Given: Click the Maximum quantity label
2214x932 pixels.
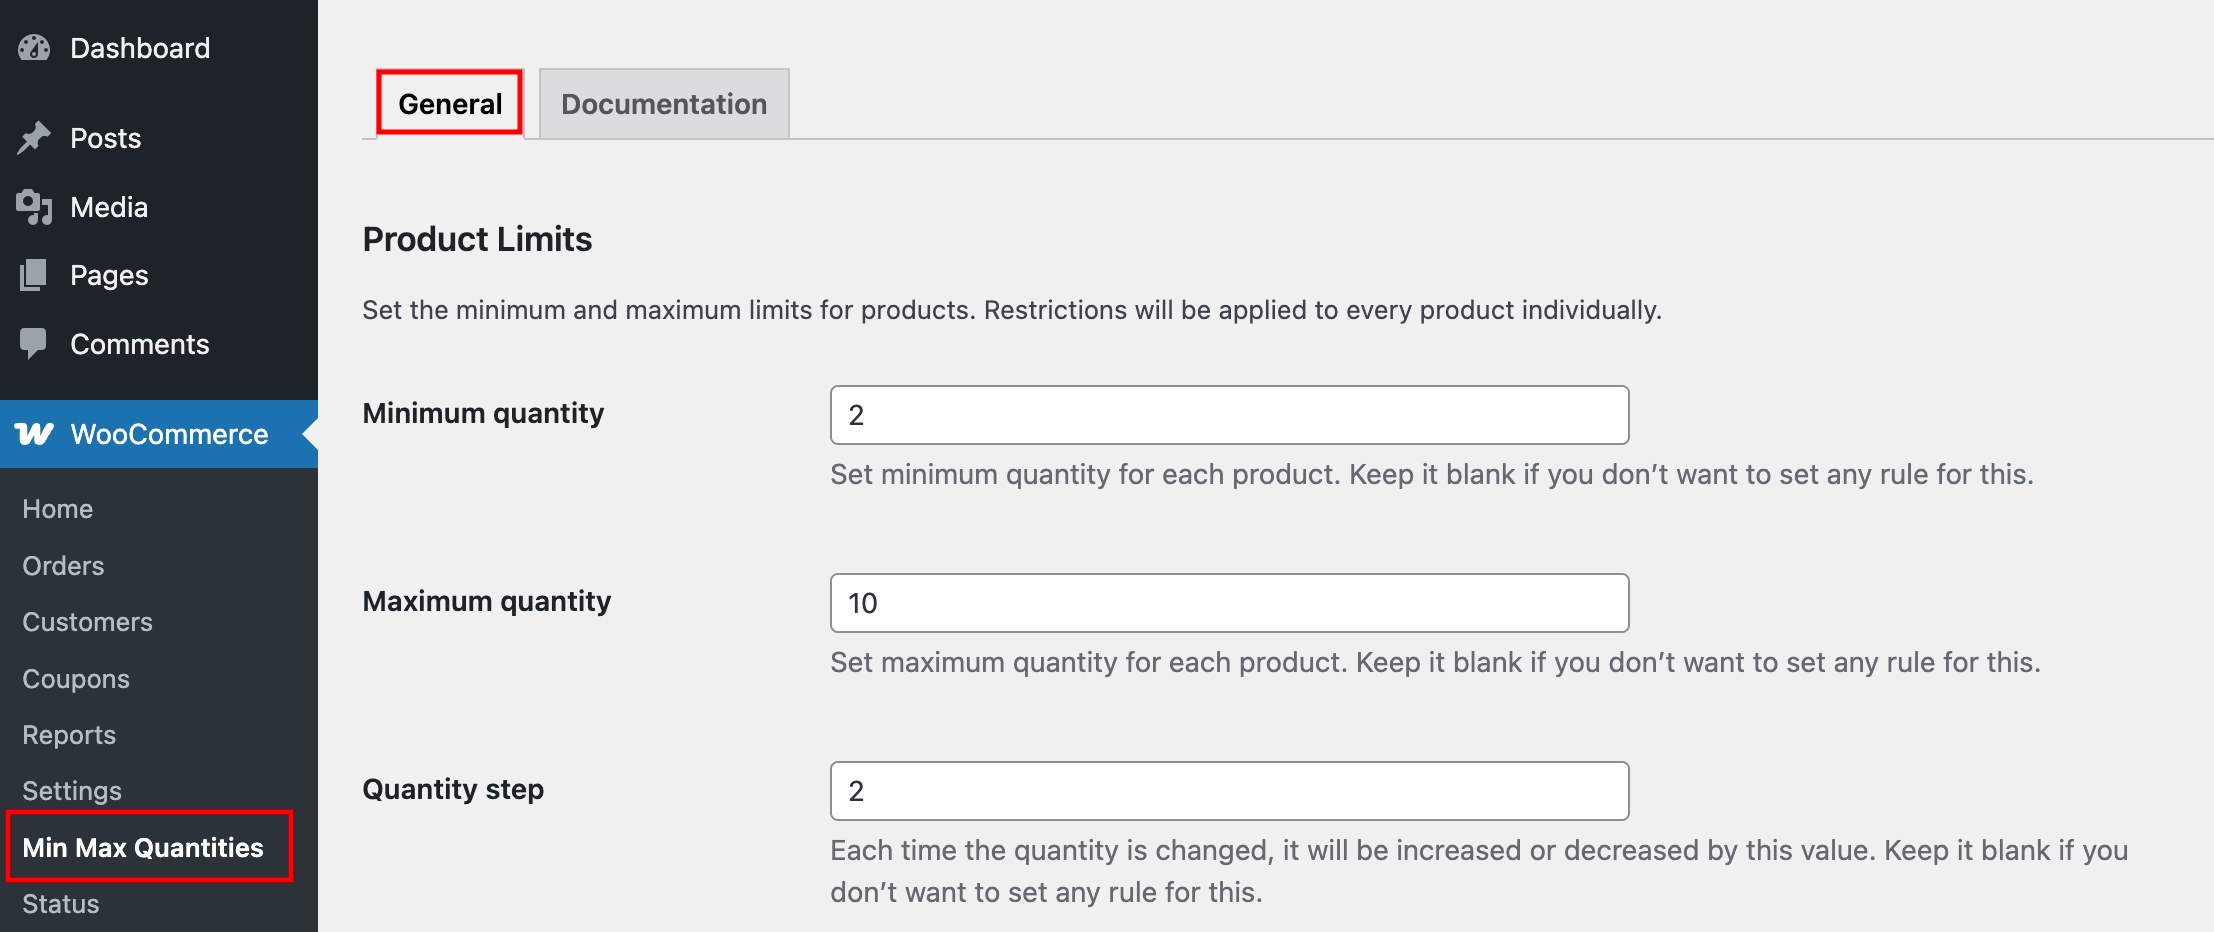Looking at the screenshot, I should coord(486,601).
